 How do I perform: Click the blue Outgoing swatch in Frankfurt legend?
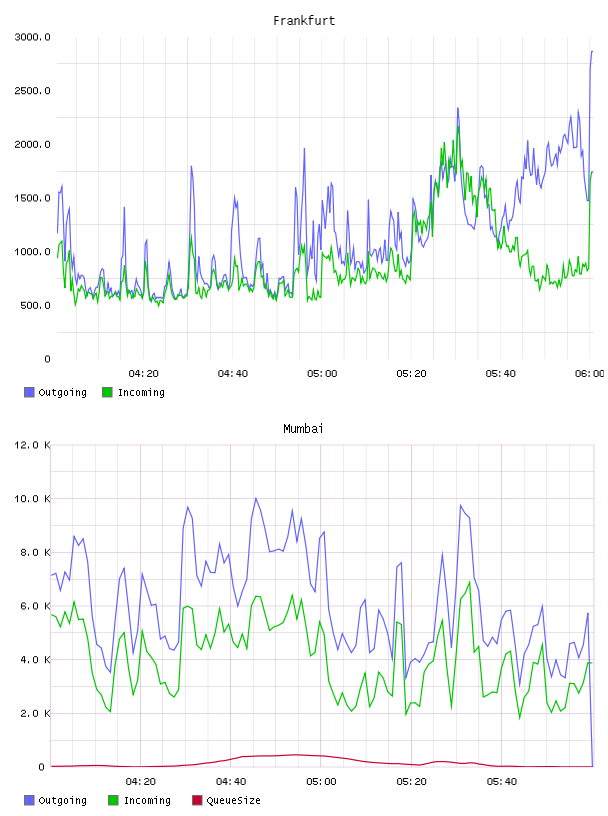point(29,392)
